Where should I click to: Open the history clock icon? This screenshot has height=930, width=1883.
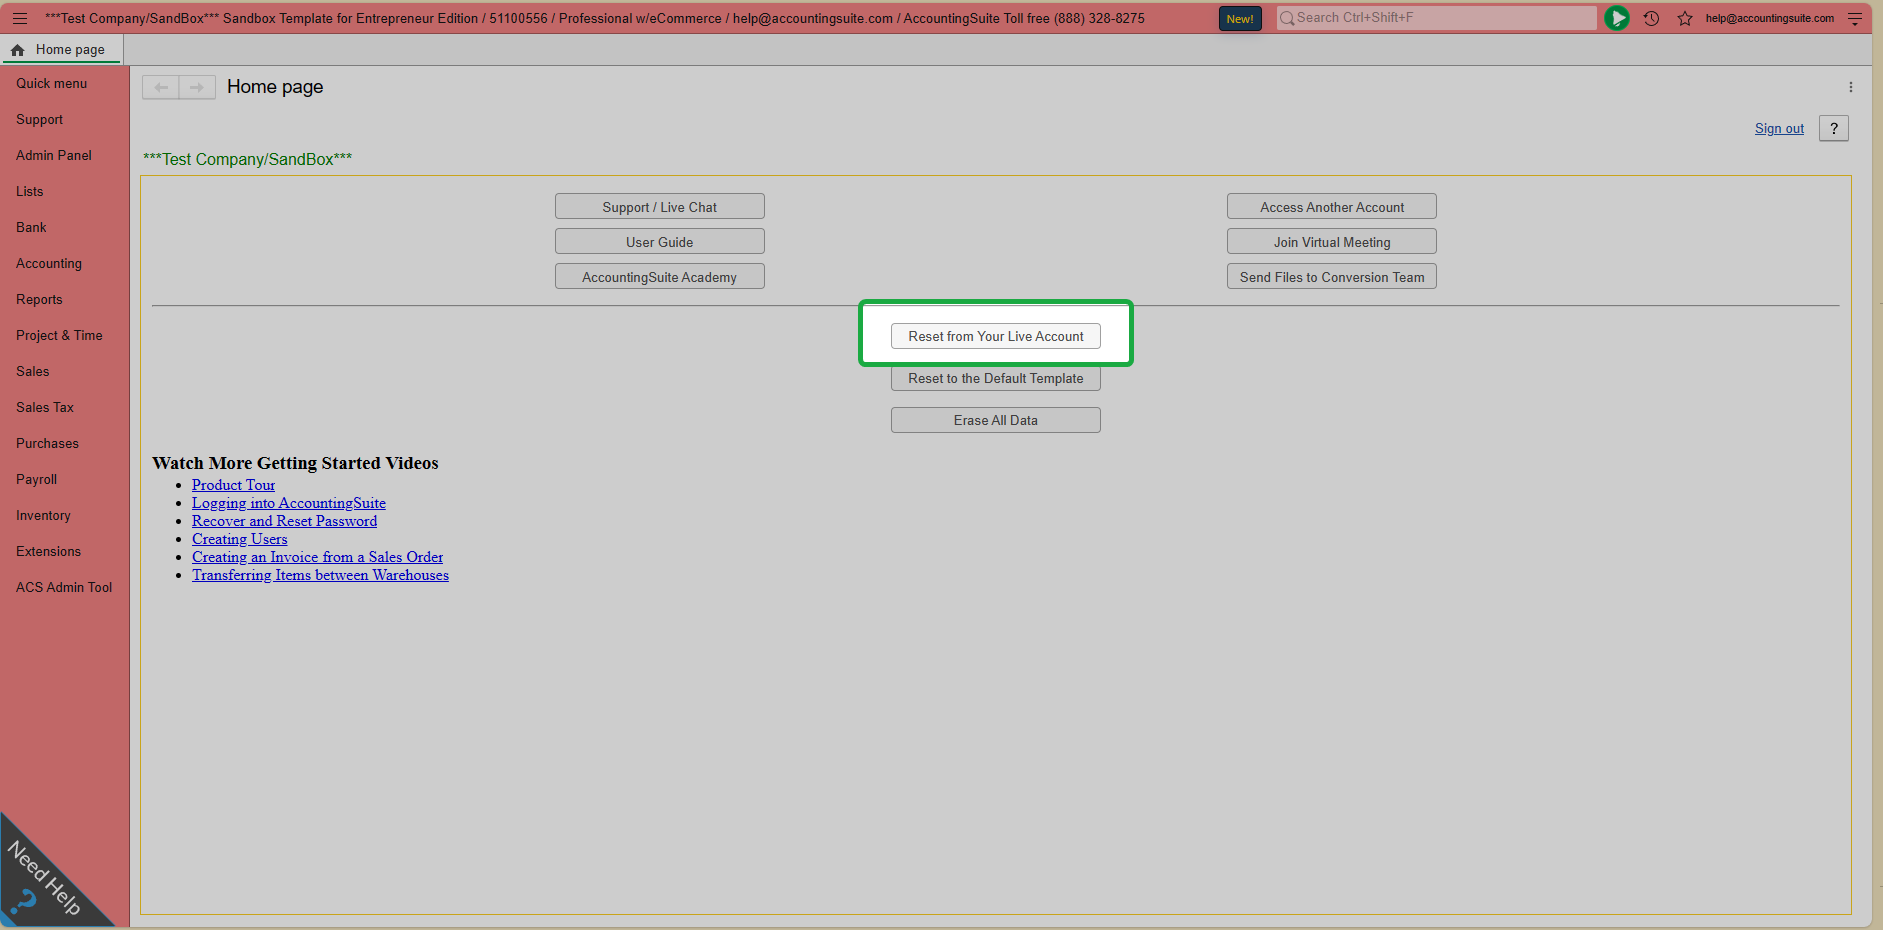click(x=1651, y=18)
